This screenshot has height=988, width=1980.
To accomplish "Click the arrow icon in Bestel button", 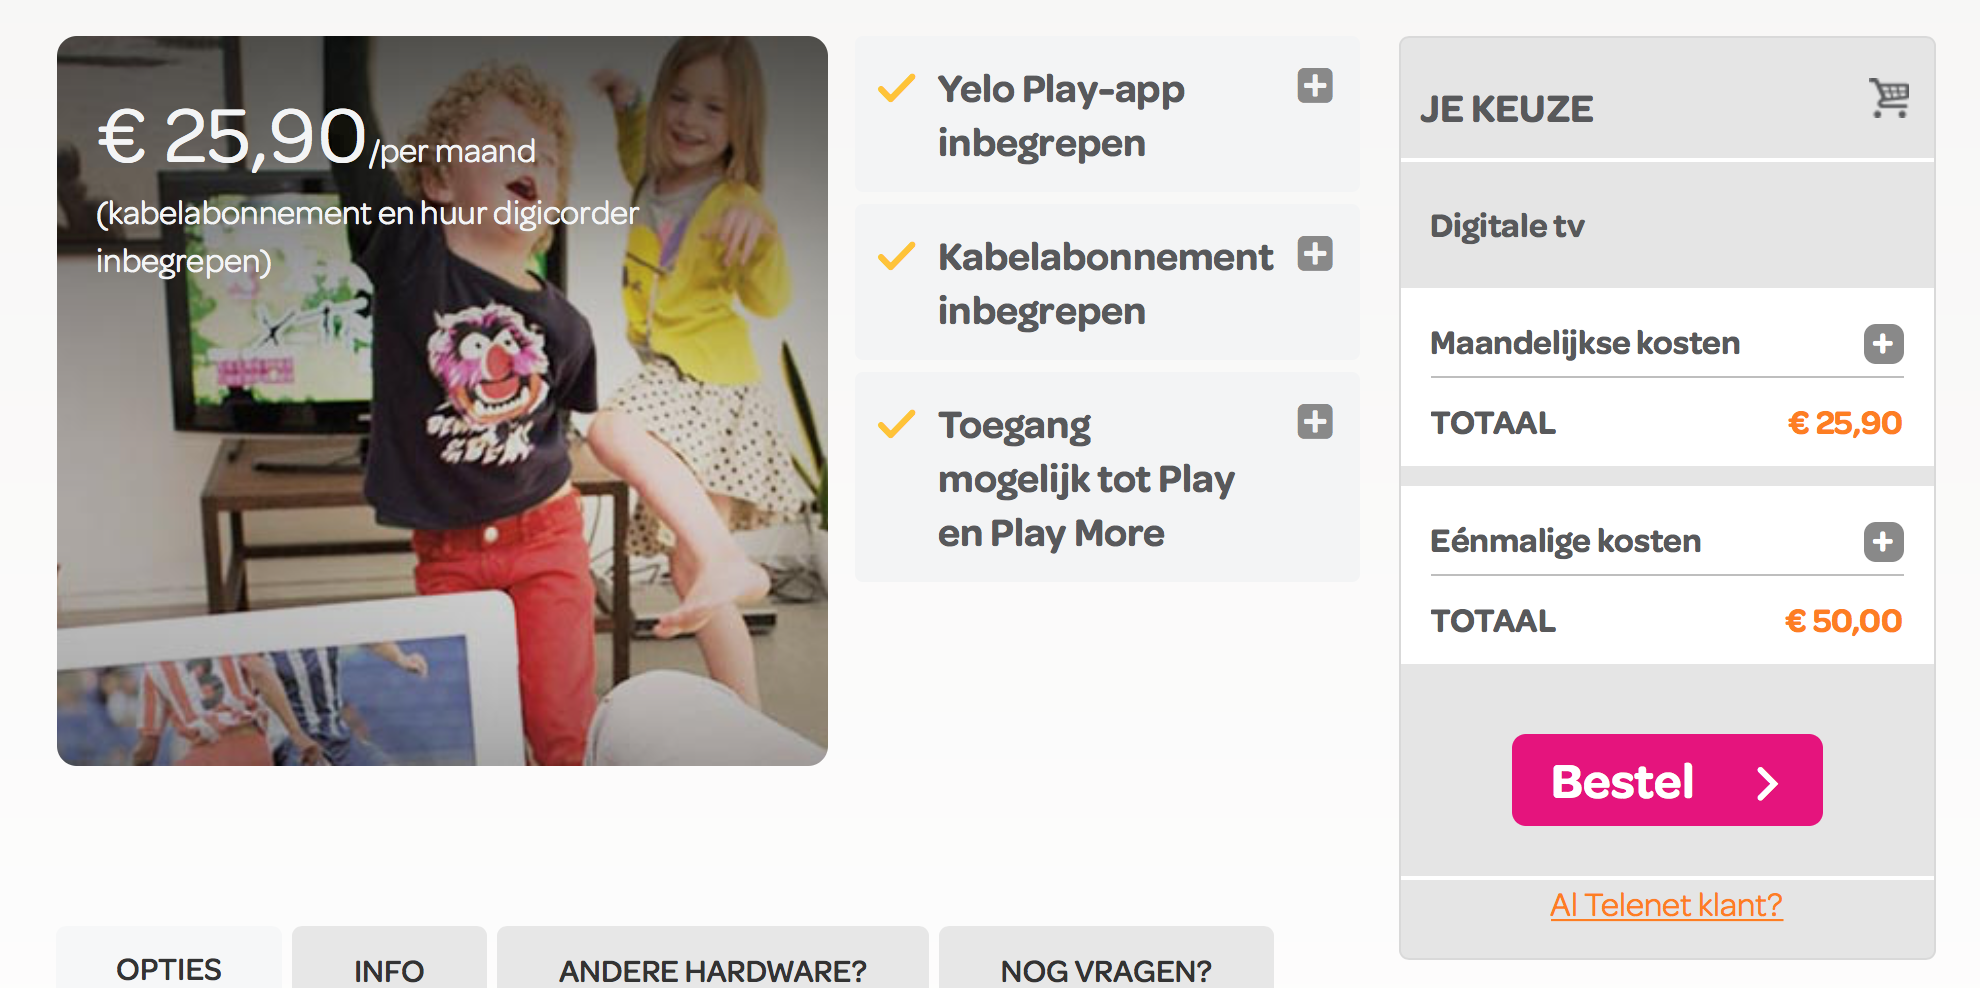I will (1767, 782).
